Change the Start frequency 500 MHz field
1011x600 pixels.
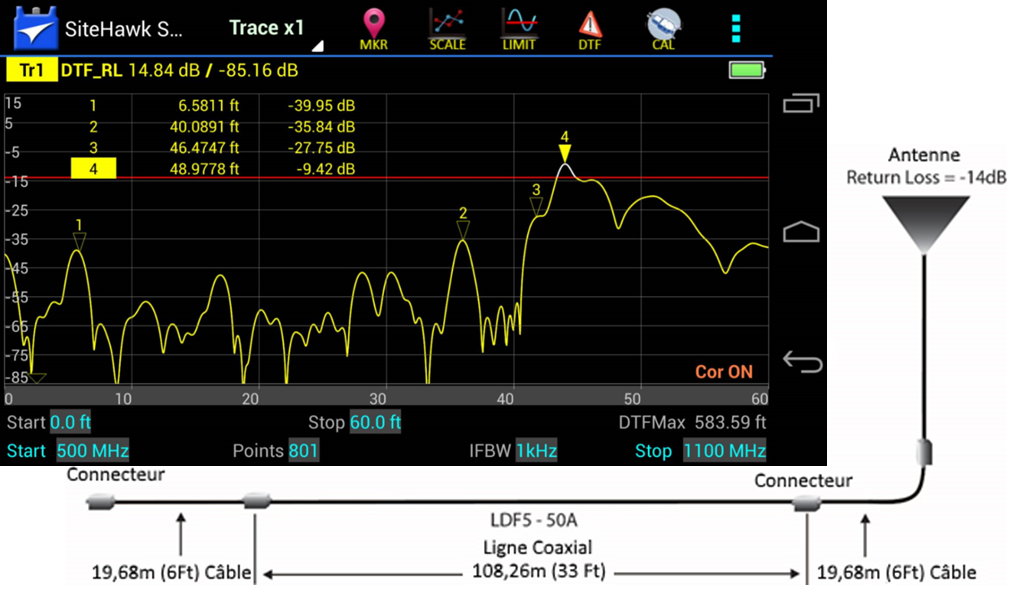[x=93, y=451]
